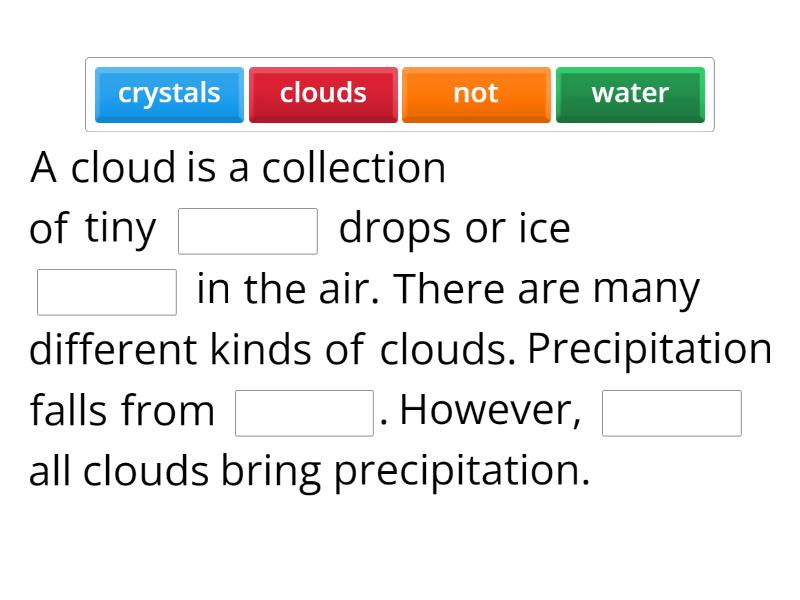Choose the green "water" word tile
800x600 pixels.
tap(630, 94)
